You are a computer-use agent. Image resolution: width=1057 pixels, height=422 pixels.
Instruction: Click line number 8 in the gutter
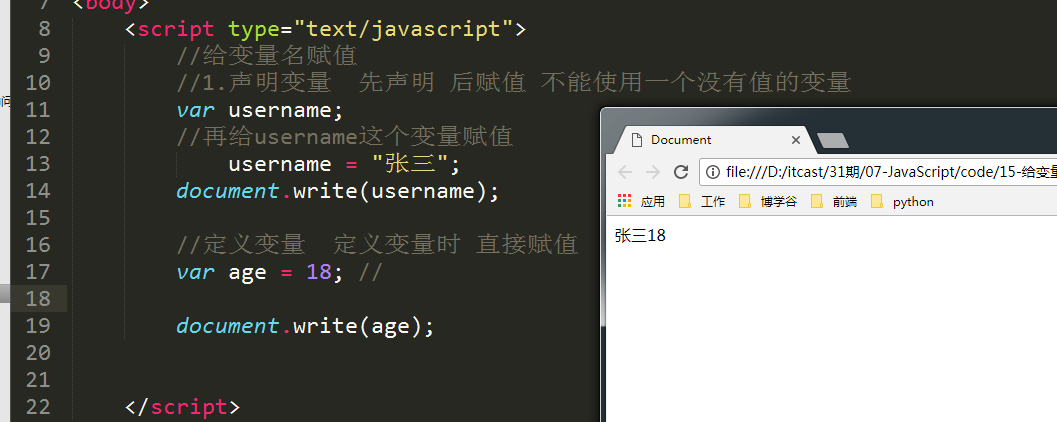coord(44,29)
